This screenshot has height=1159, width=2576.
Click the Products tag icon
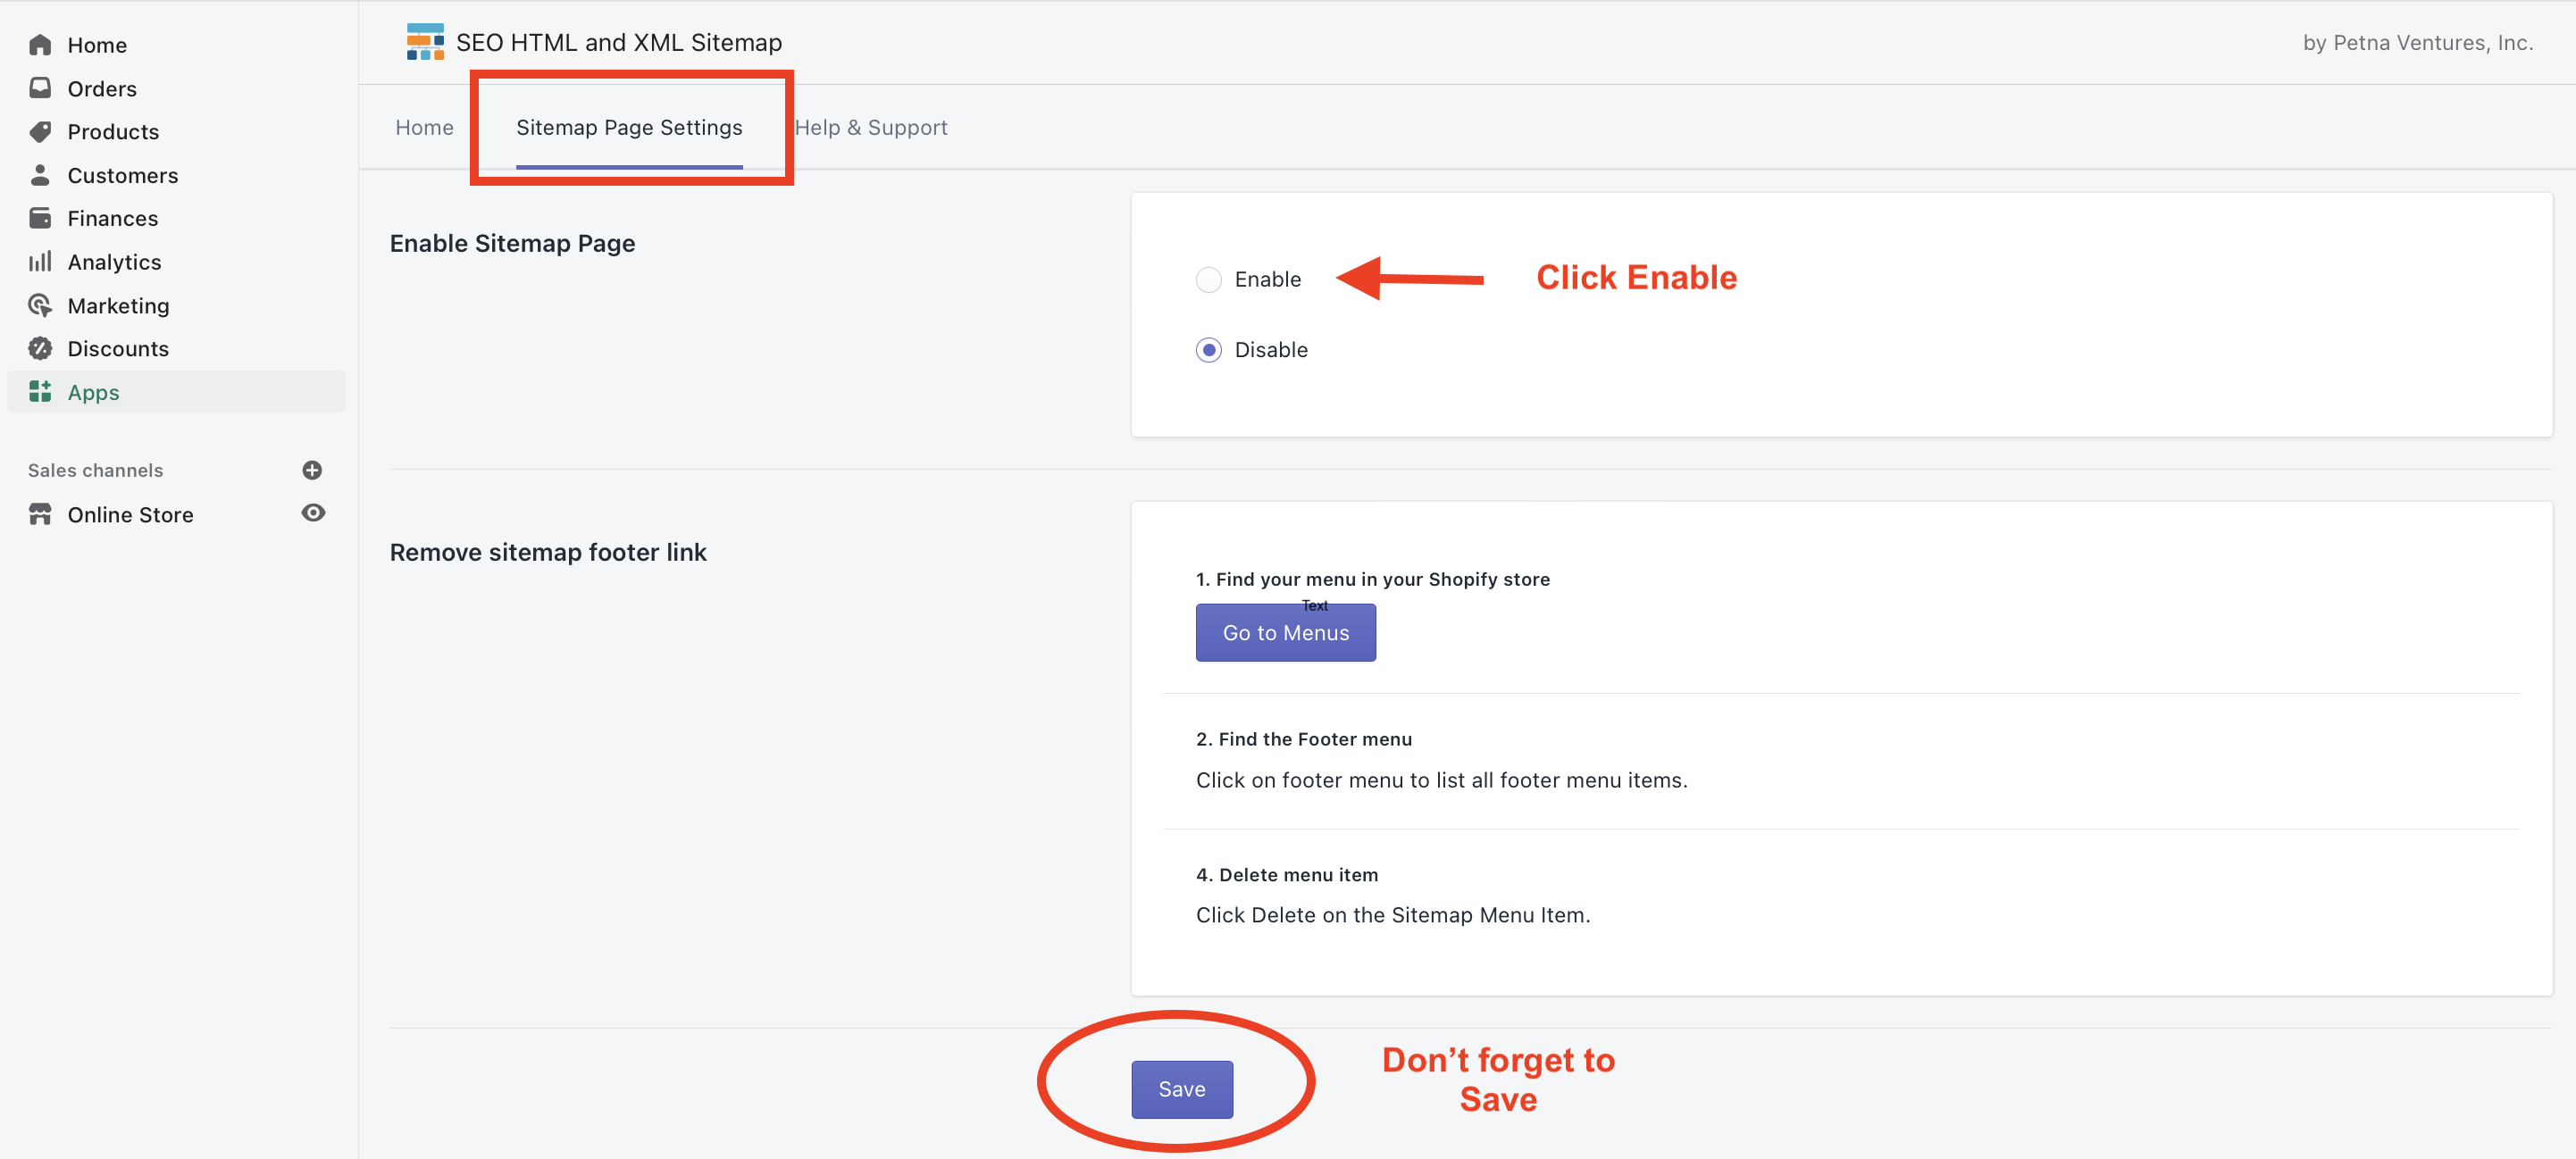pos(40,132)
